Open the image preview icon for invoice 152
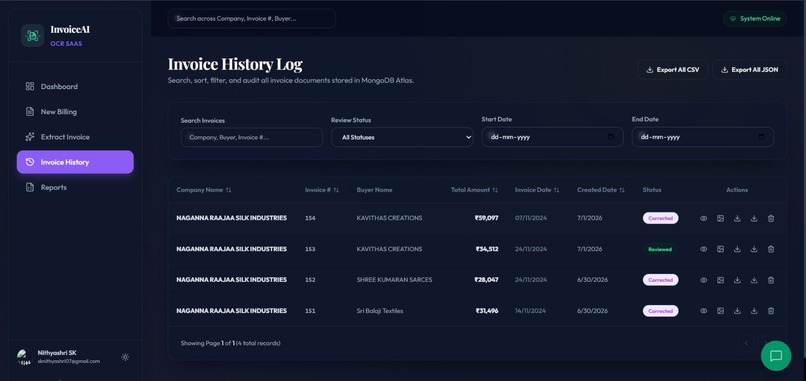The image size is (806, 381). tap(720, 280)
